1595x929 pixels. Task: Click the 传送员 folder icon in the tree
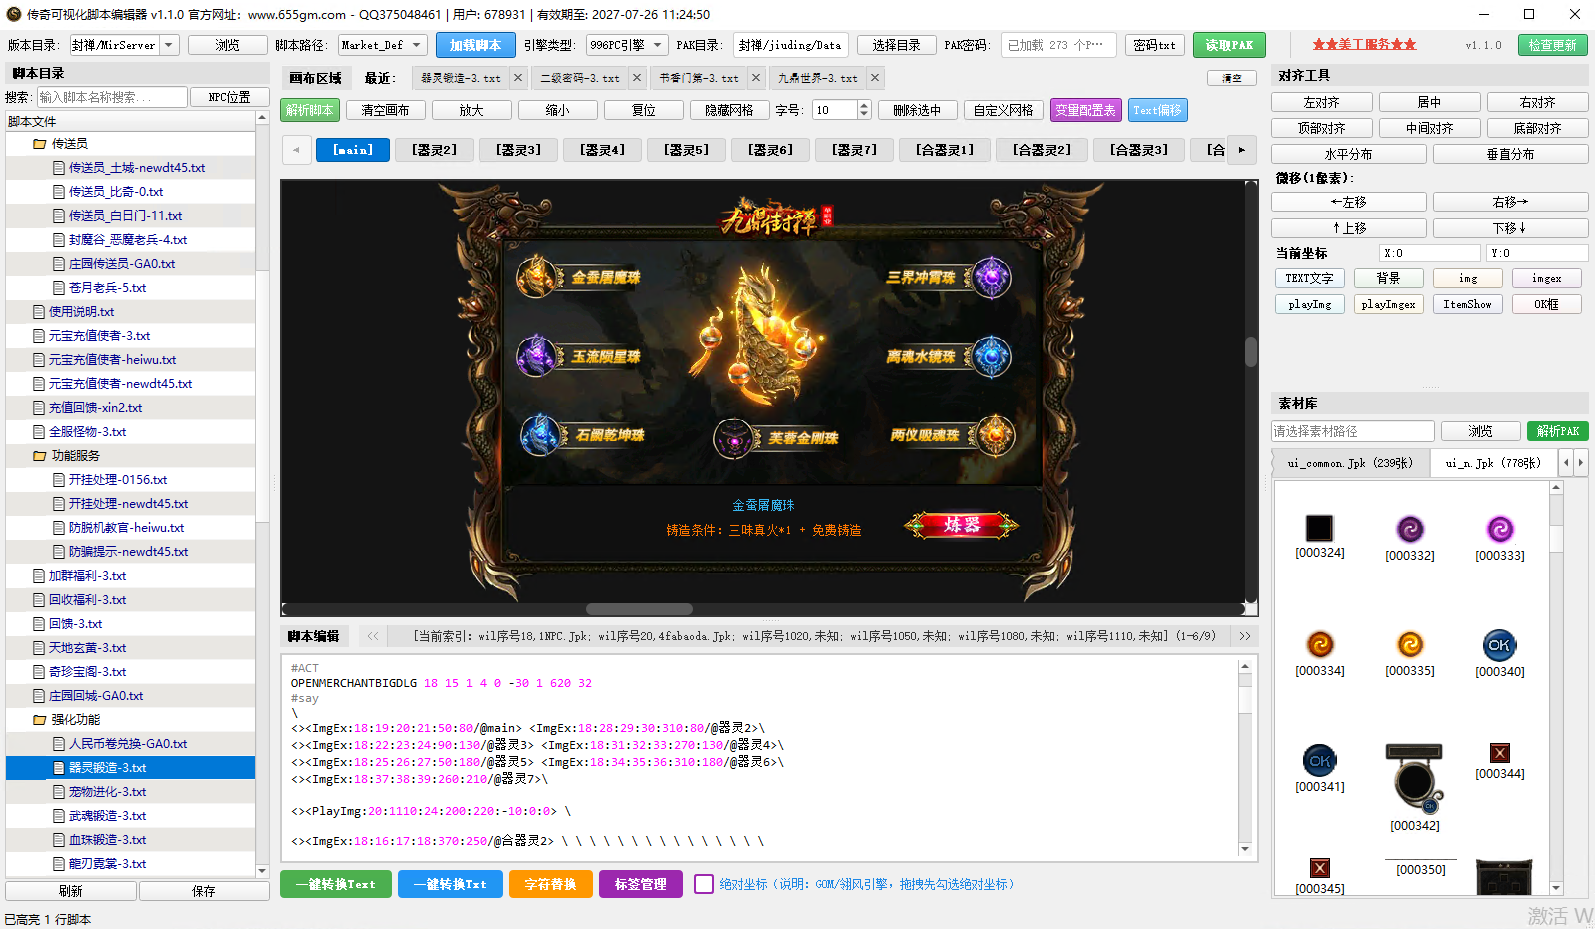coord(40,144)
